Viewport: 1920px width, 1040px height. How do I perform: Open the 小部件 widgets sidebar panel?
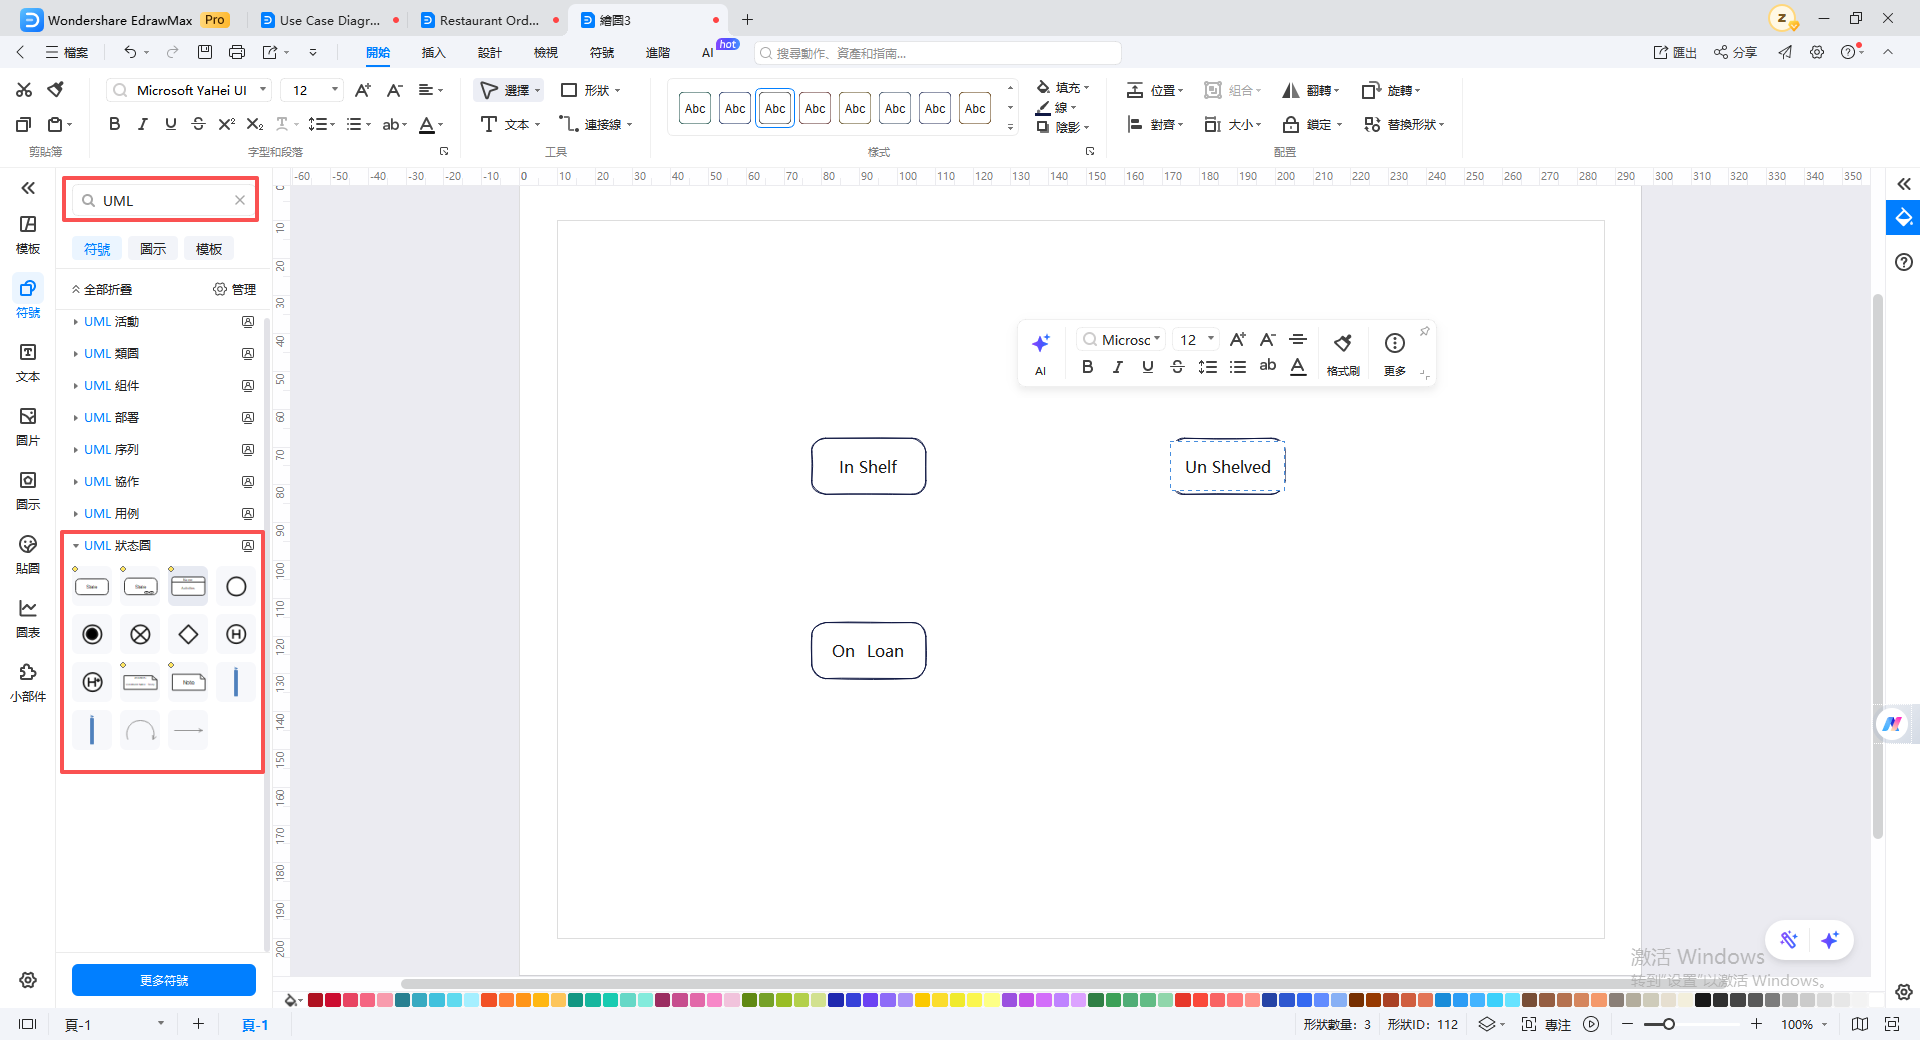click(28, 682)
